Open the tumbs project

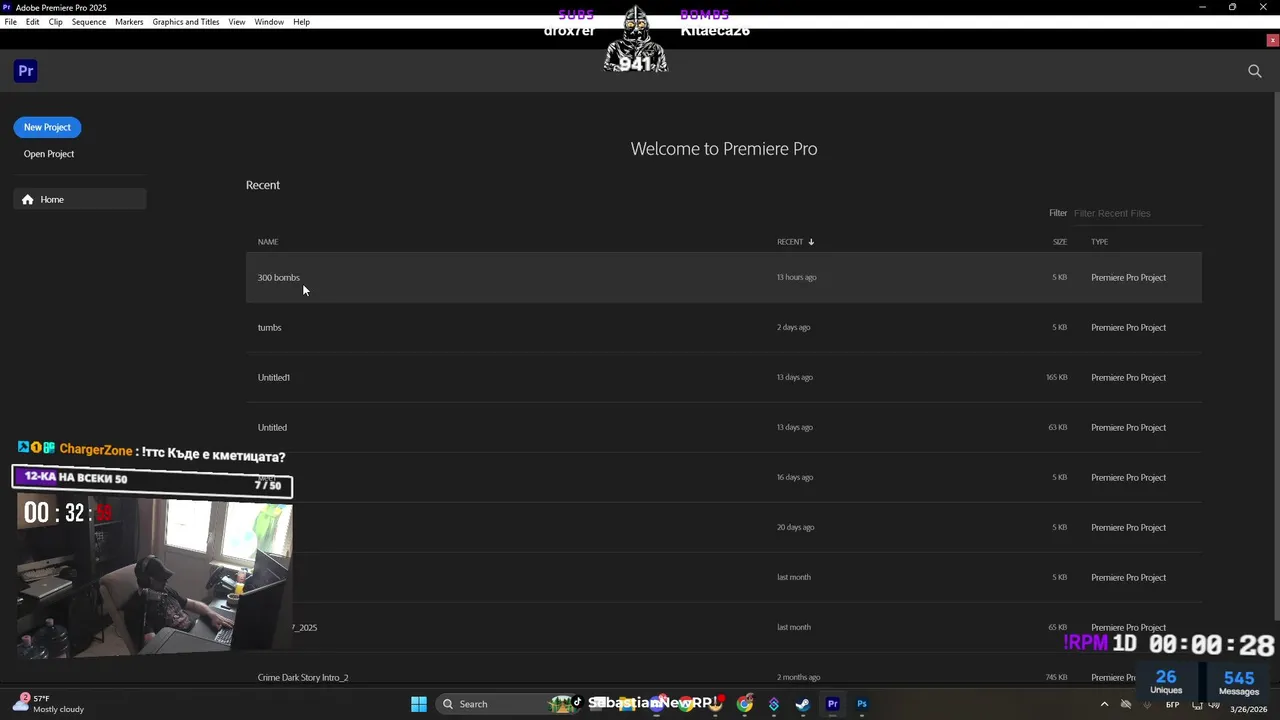pyautogui.click(x=724, y=327)
